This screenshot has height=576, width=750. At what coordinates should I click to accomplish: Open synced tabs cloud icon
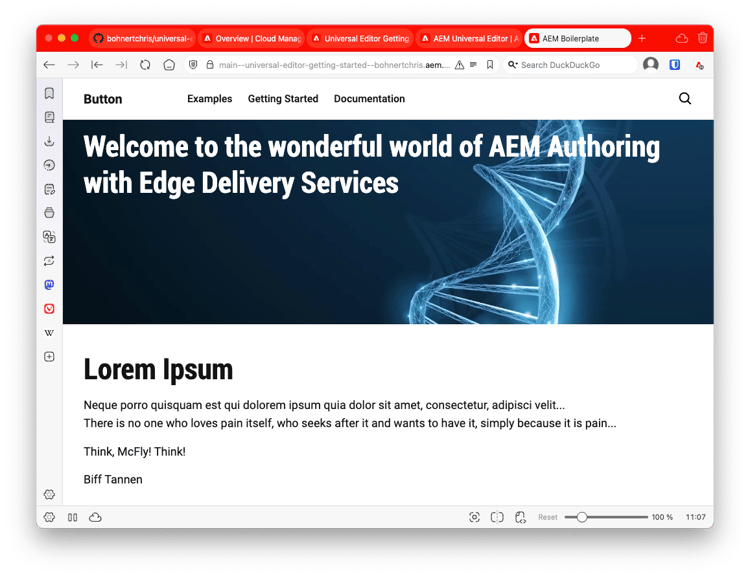682,38
